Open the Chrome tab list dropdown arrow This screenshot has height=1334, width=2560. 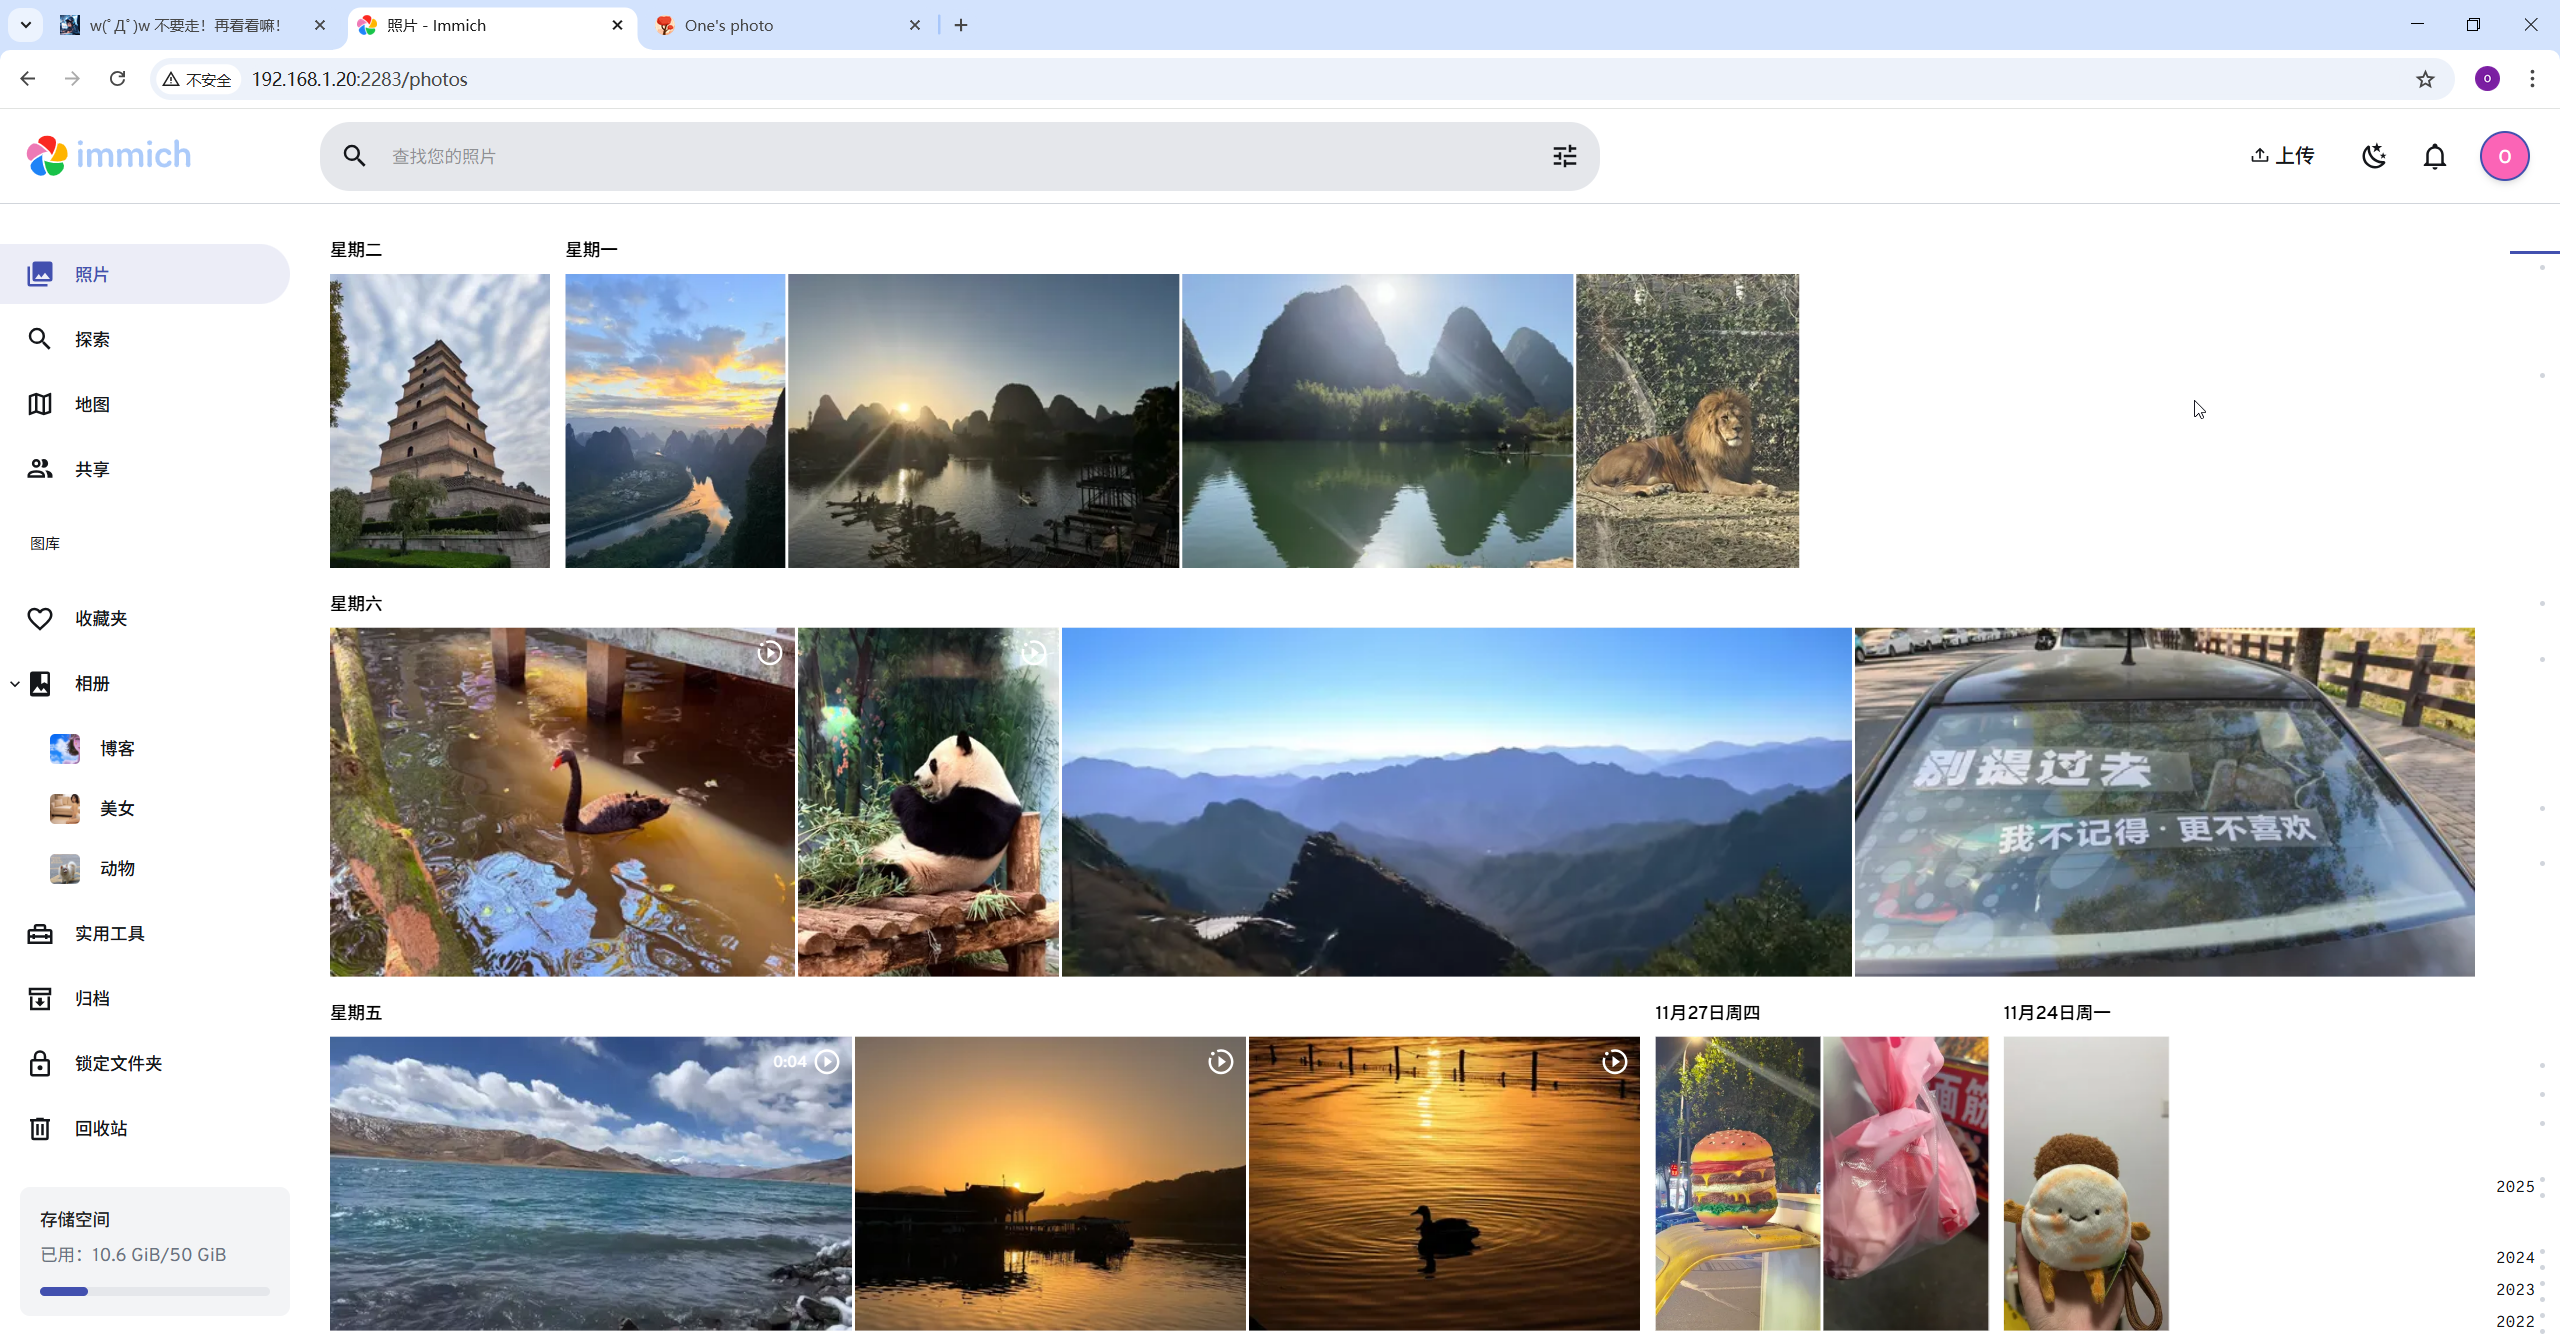tap(26, 25)
